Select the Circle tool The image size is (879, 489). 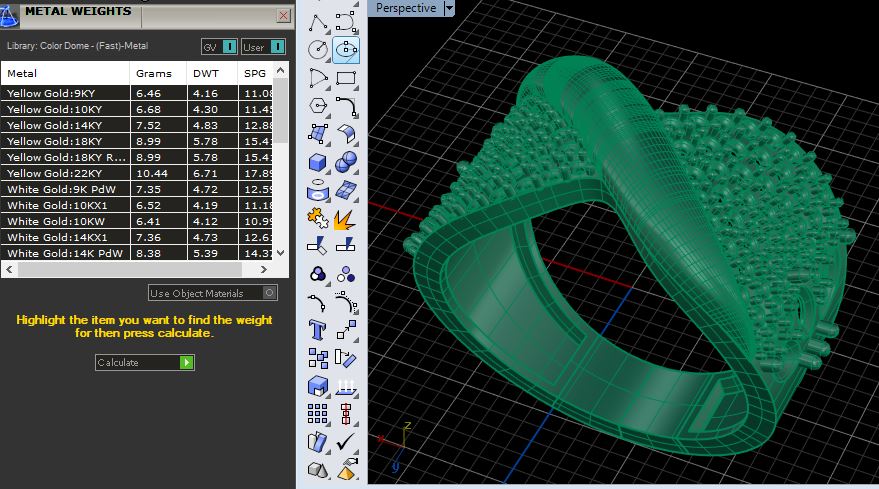pyautogui.click(x=318, y=49)
